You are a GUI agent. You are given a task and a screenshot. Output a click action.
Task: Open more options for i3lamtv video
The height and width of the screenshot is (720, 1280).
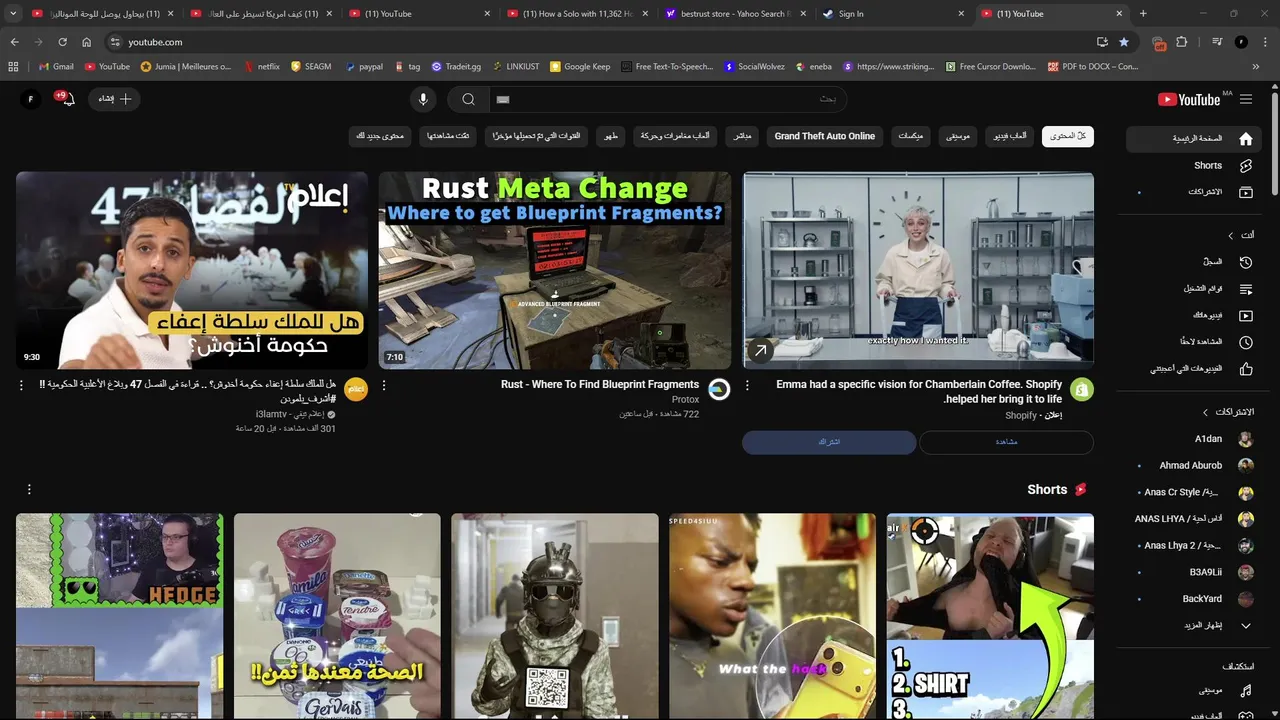22,385
